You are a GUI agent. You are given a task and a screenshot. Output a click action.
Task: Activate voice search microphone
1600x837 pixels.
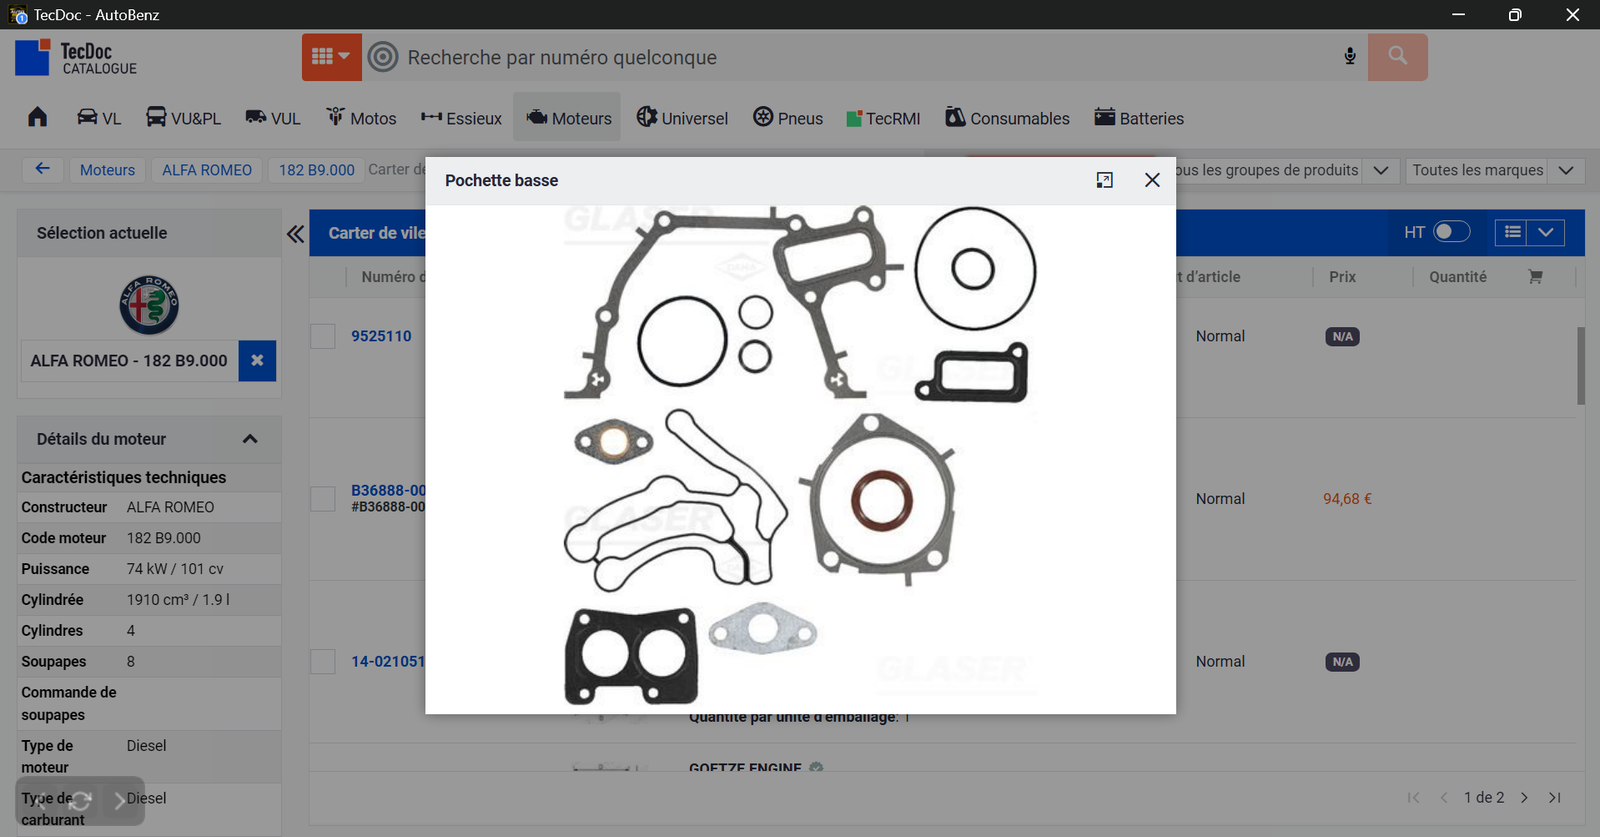coord(1350,57)
